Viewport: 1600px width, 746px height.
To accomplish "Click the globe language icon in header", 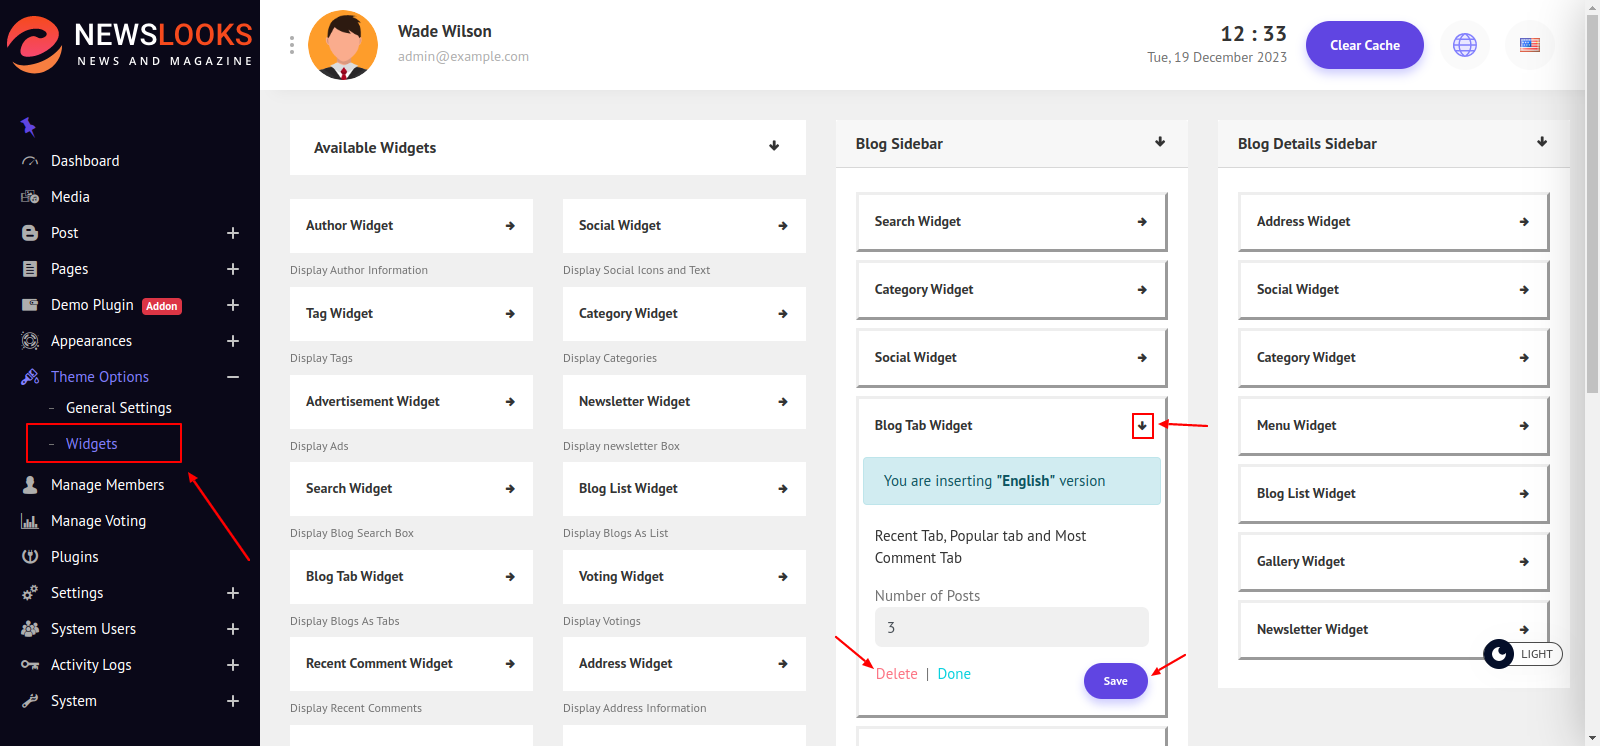I will click(x=1464, y=45).
